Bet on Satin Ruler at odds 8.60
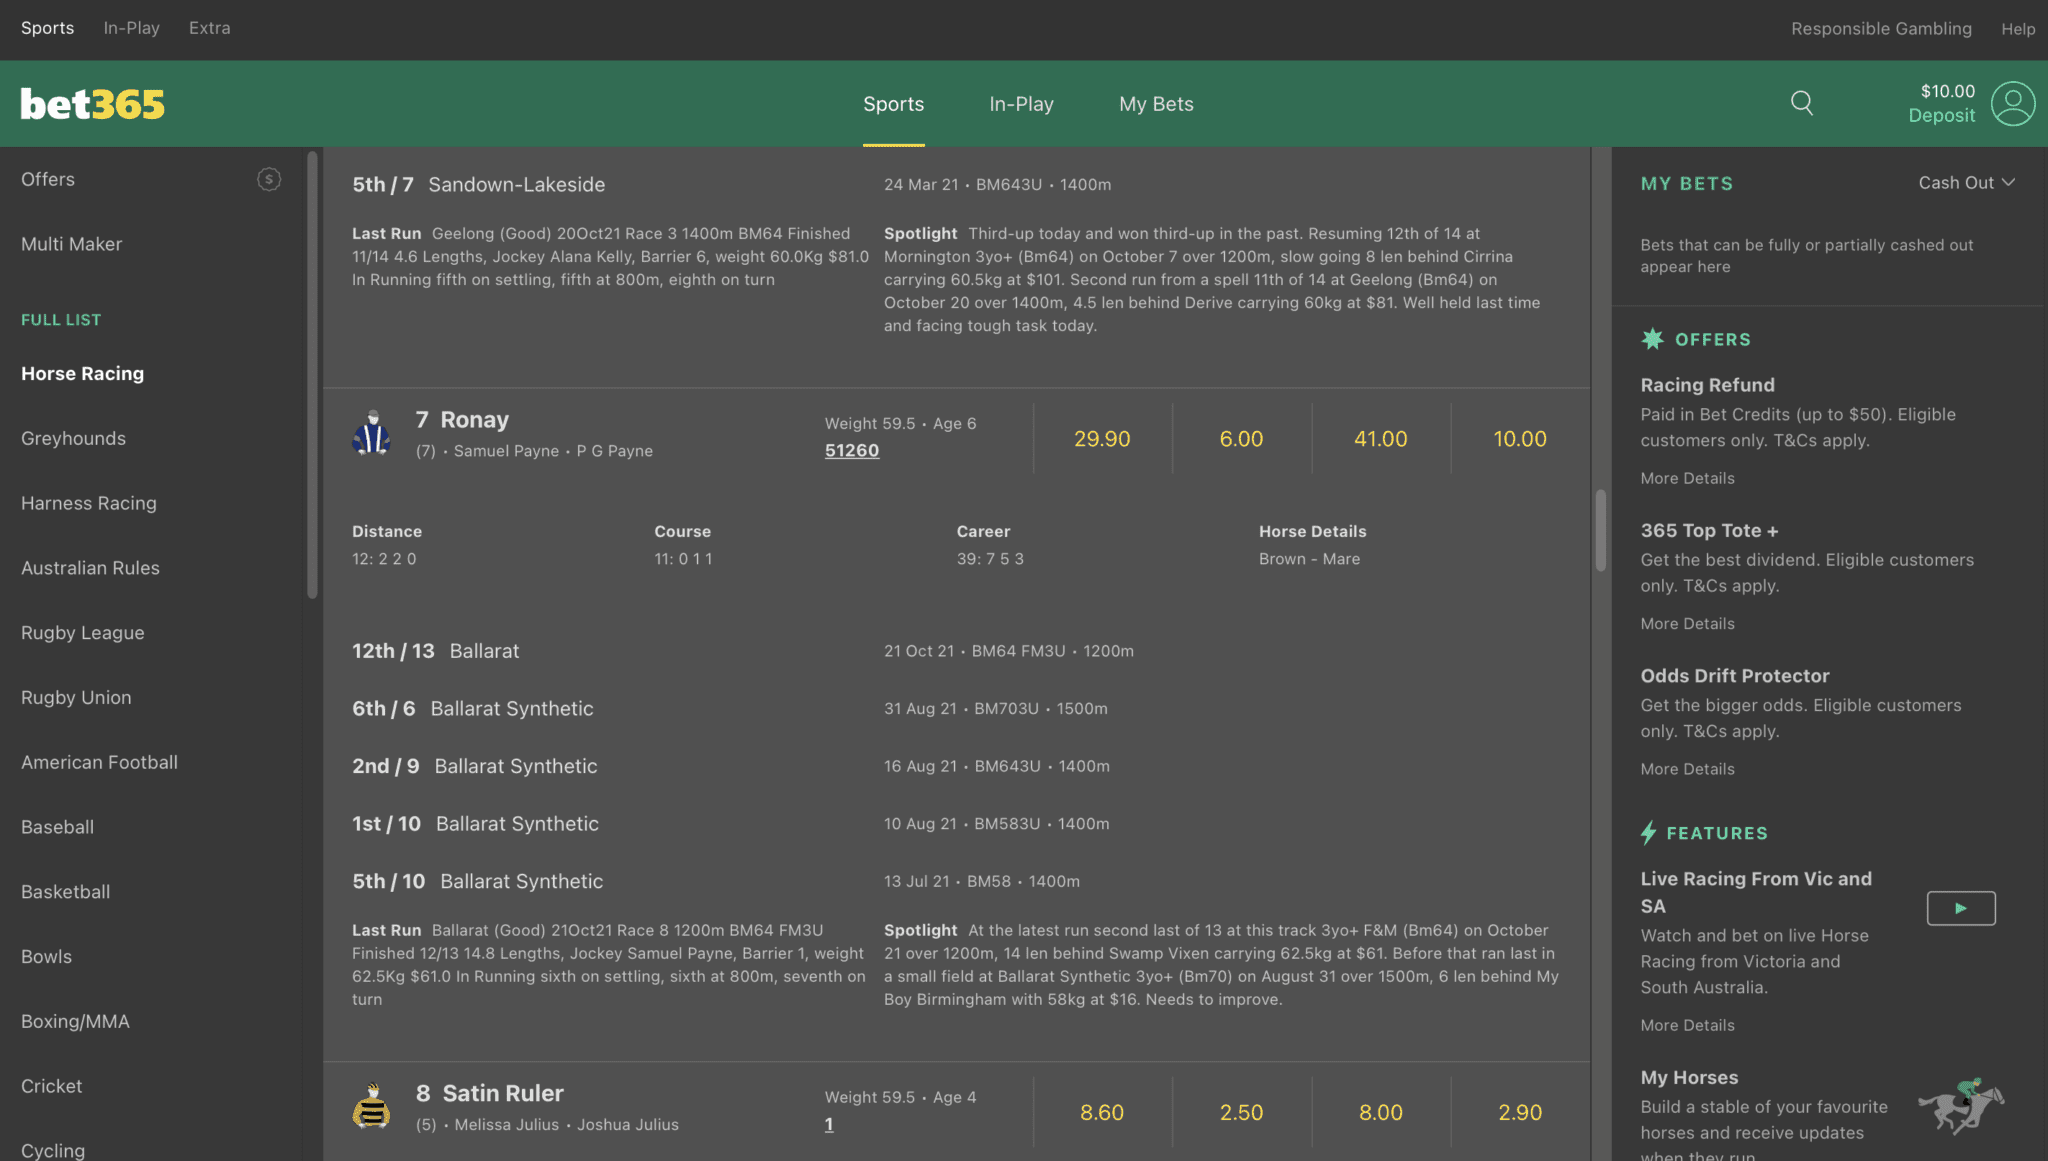2048x1161 pixels. 1102,1113
